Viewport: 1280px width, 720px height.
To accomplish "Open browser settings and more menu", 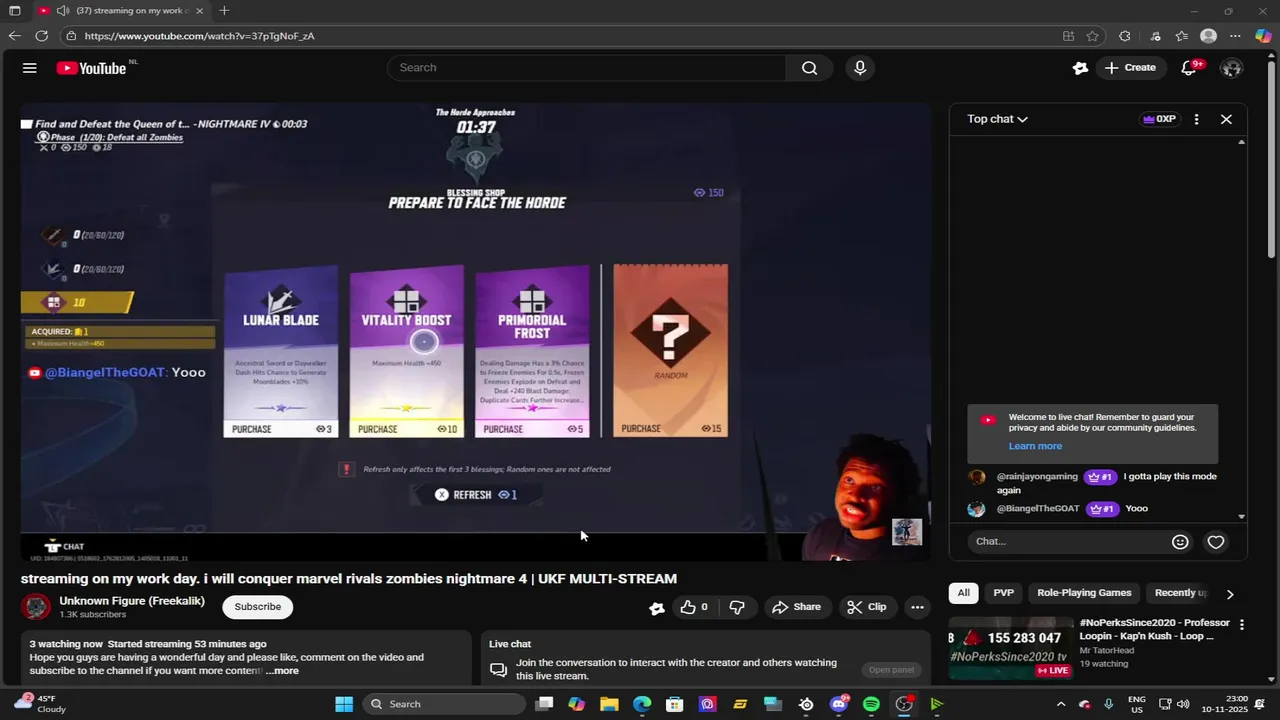I will point(1235,36).
